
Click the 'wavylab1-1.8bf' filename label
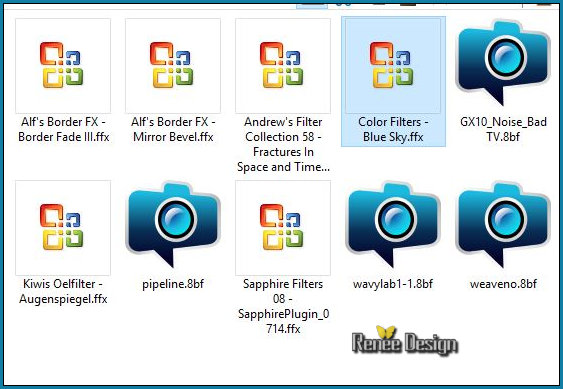tap(393, 284)
